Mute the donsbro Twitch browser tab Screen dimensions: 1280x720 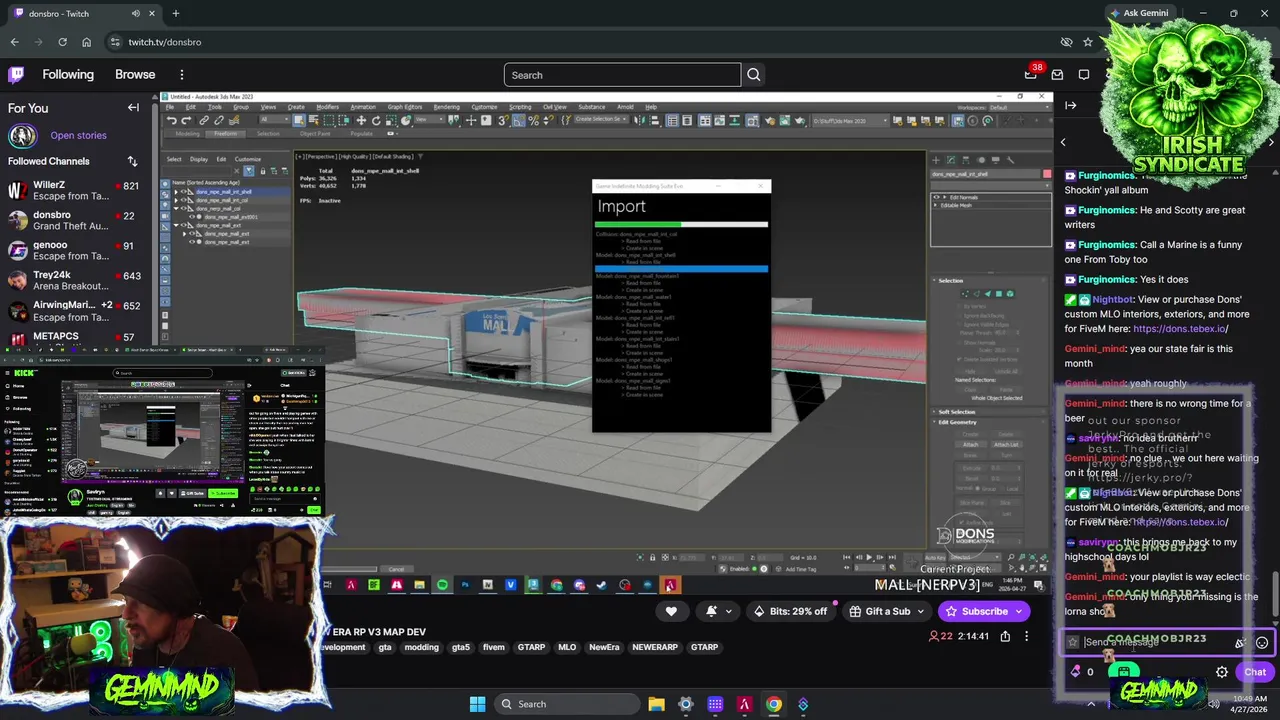(136, 13)
